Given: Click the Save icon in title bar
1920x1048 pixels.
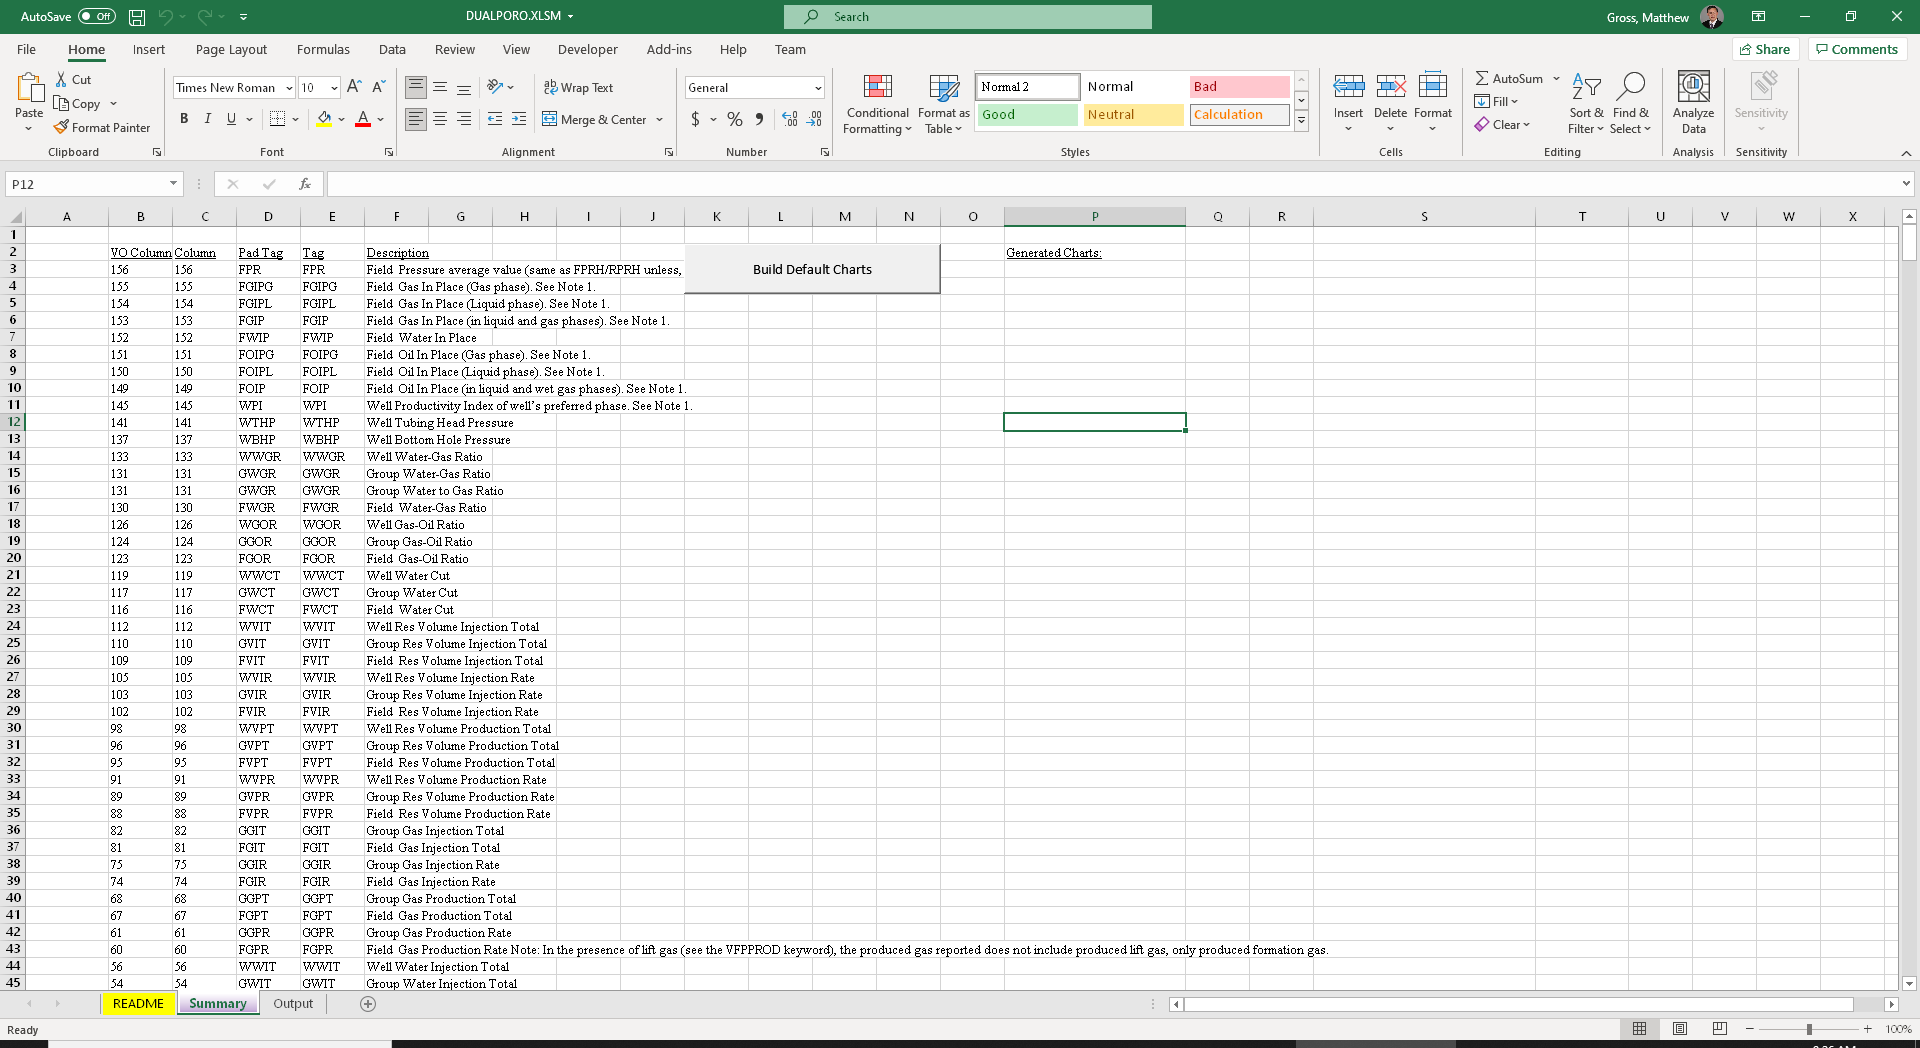Looking at the screenshot, I should pos(137,17).
